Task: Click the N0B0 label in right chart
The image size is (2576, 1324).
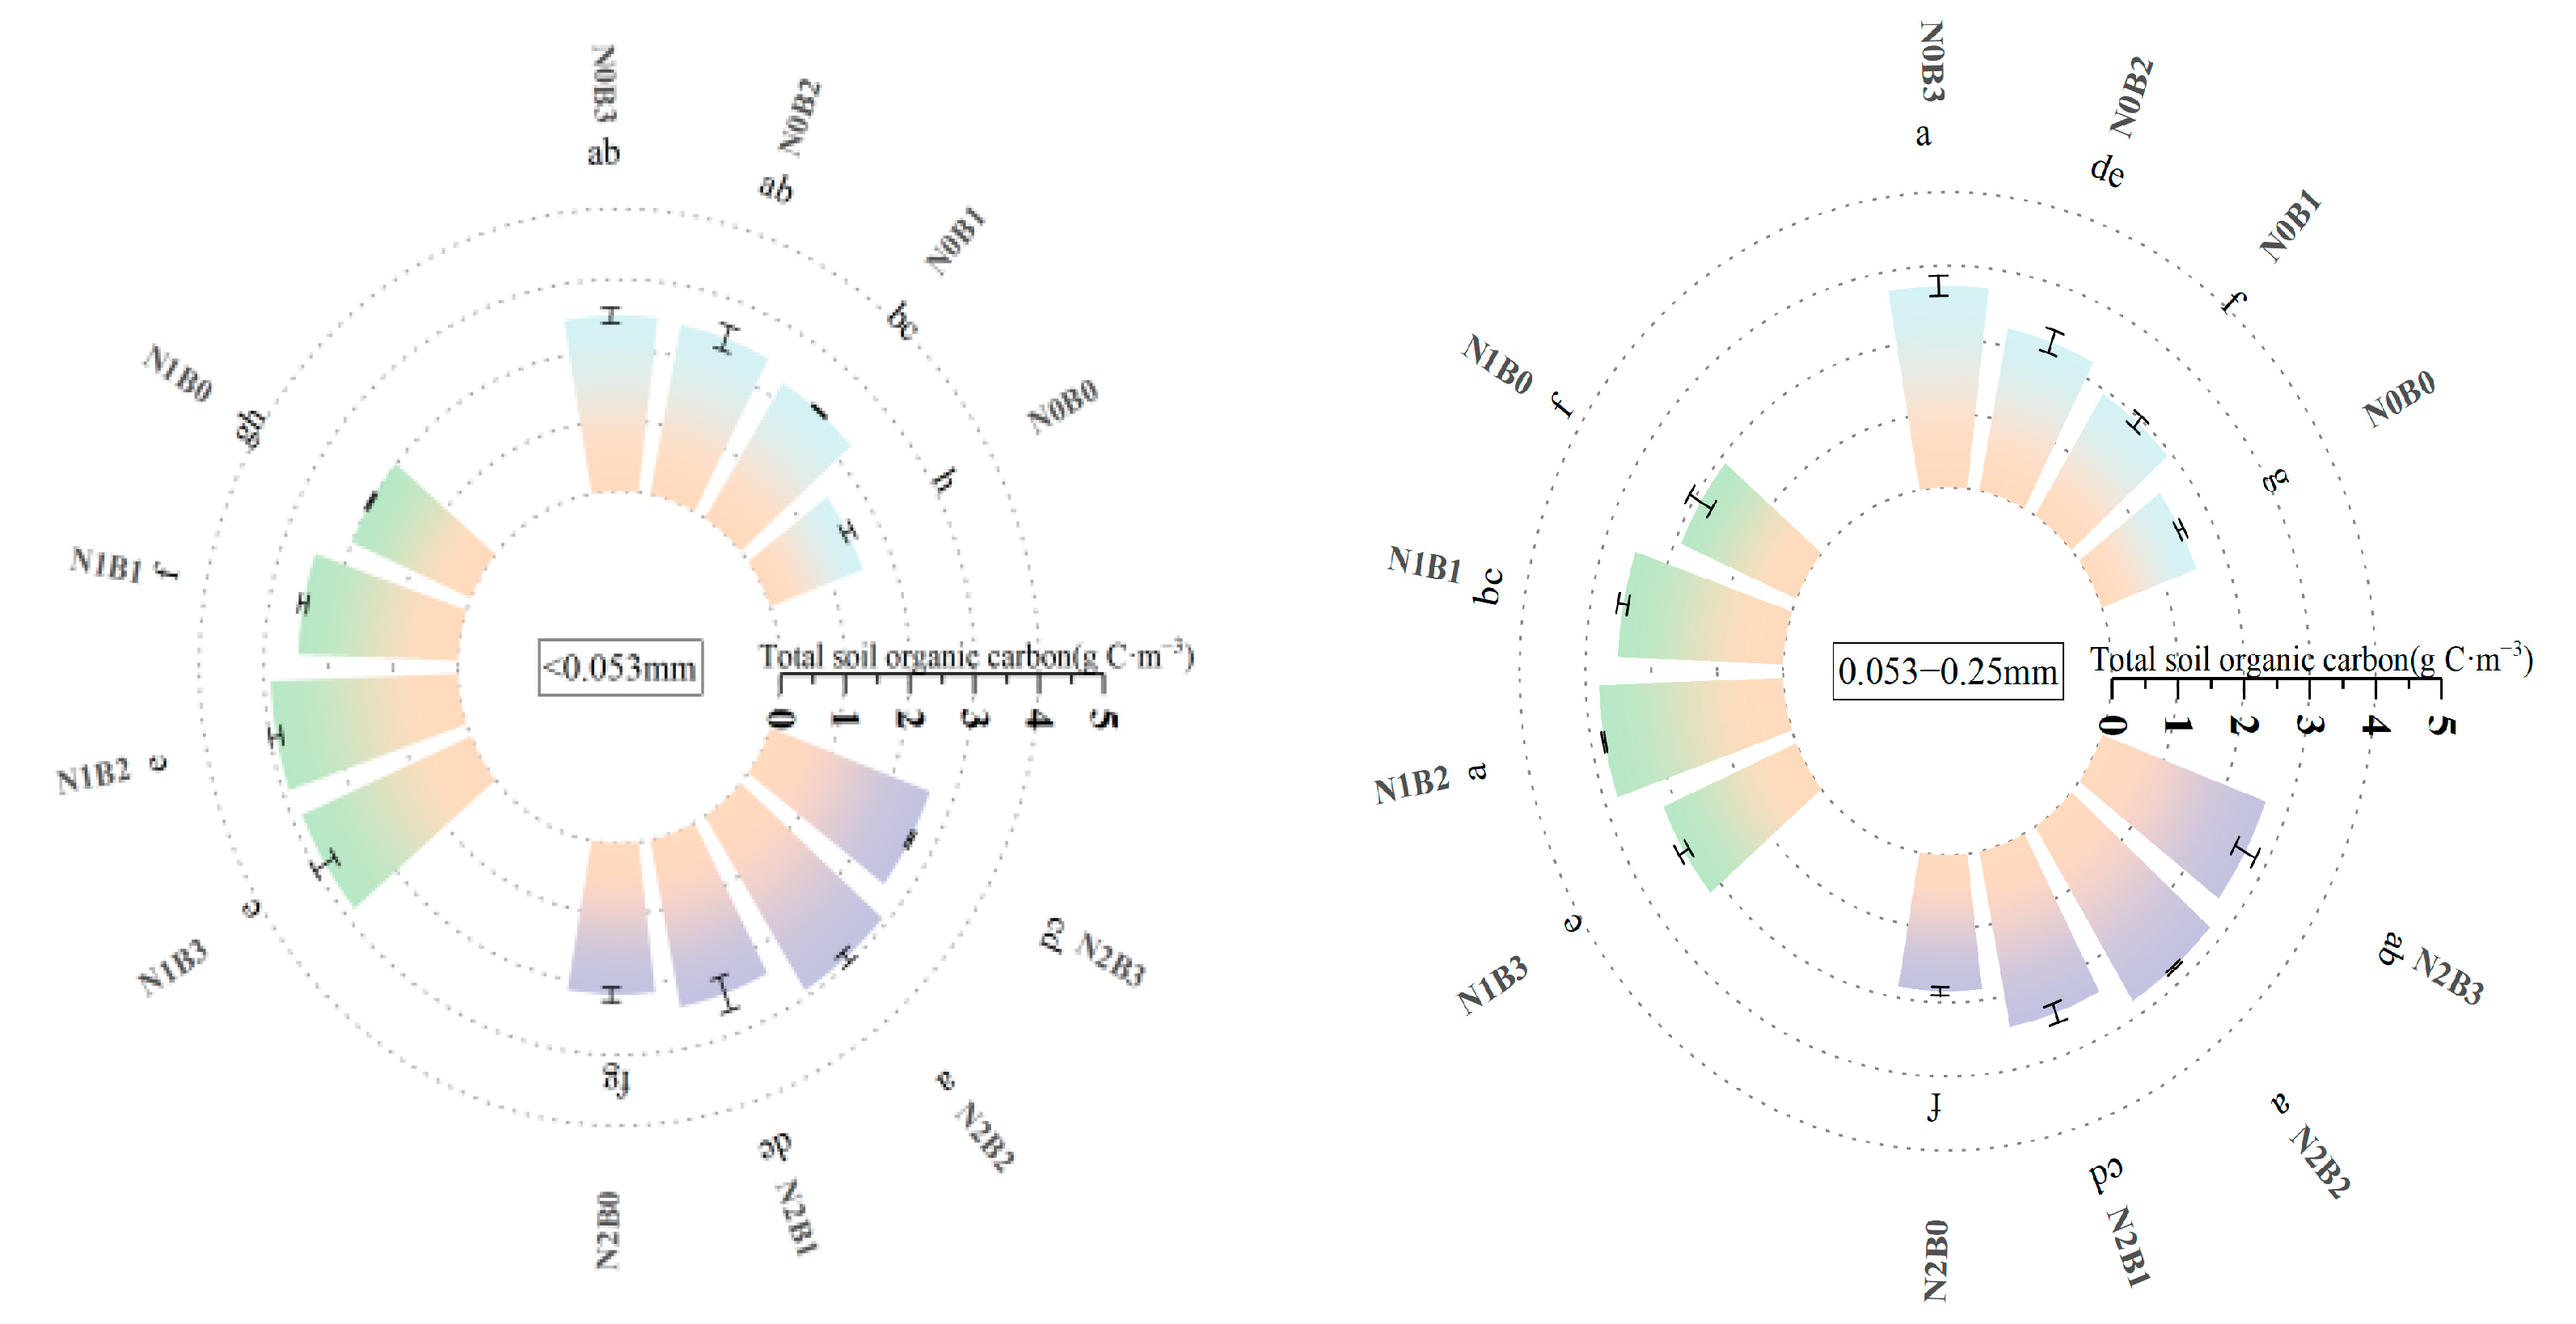Action: tap(2399, 399)
